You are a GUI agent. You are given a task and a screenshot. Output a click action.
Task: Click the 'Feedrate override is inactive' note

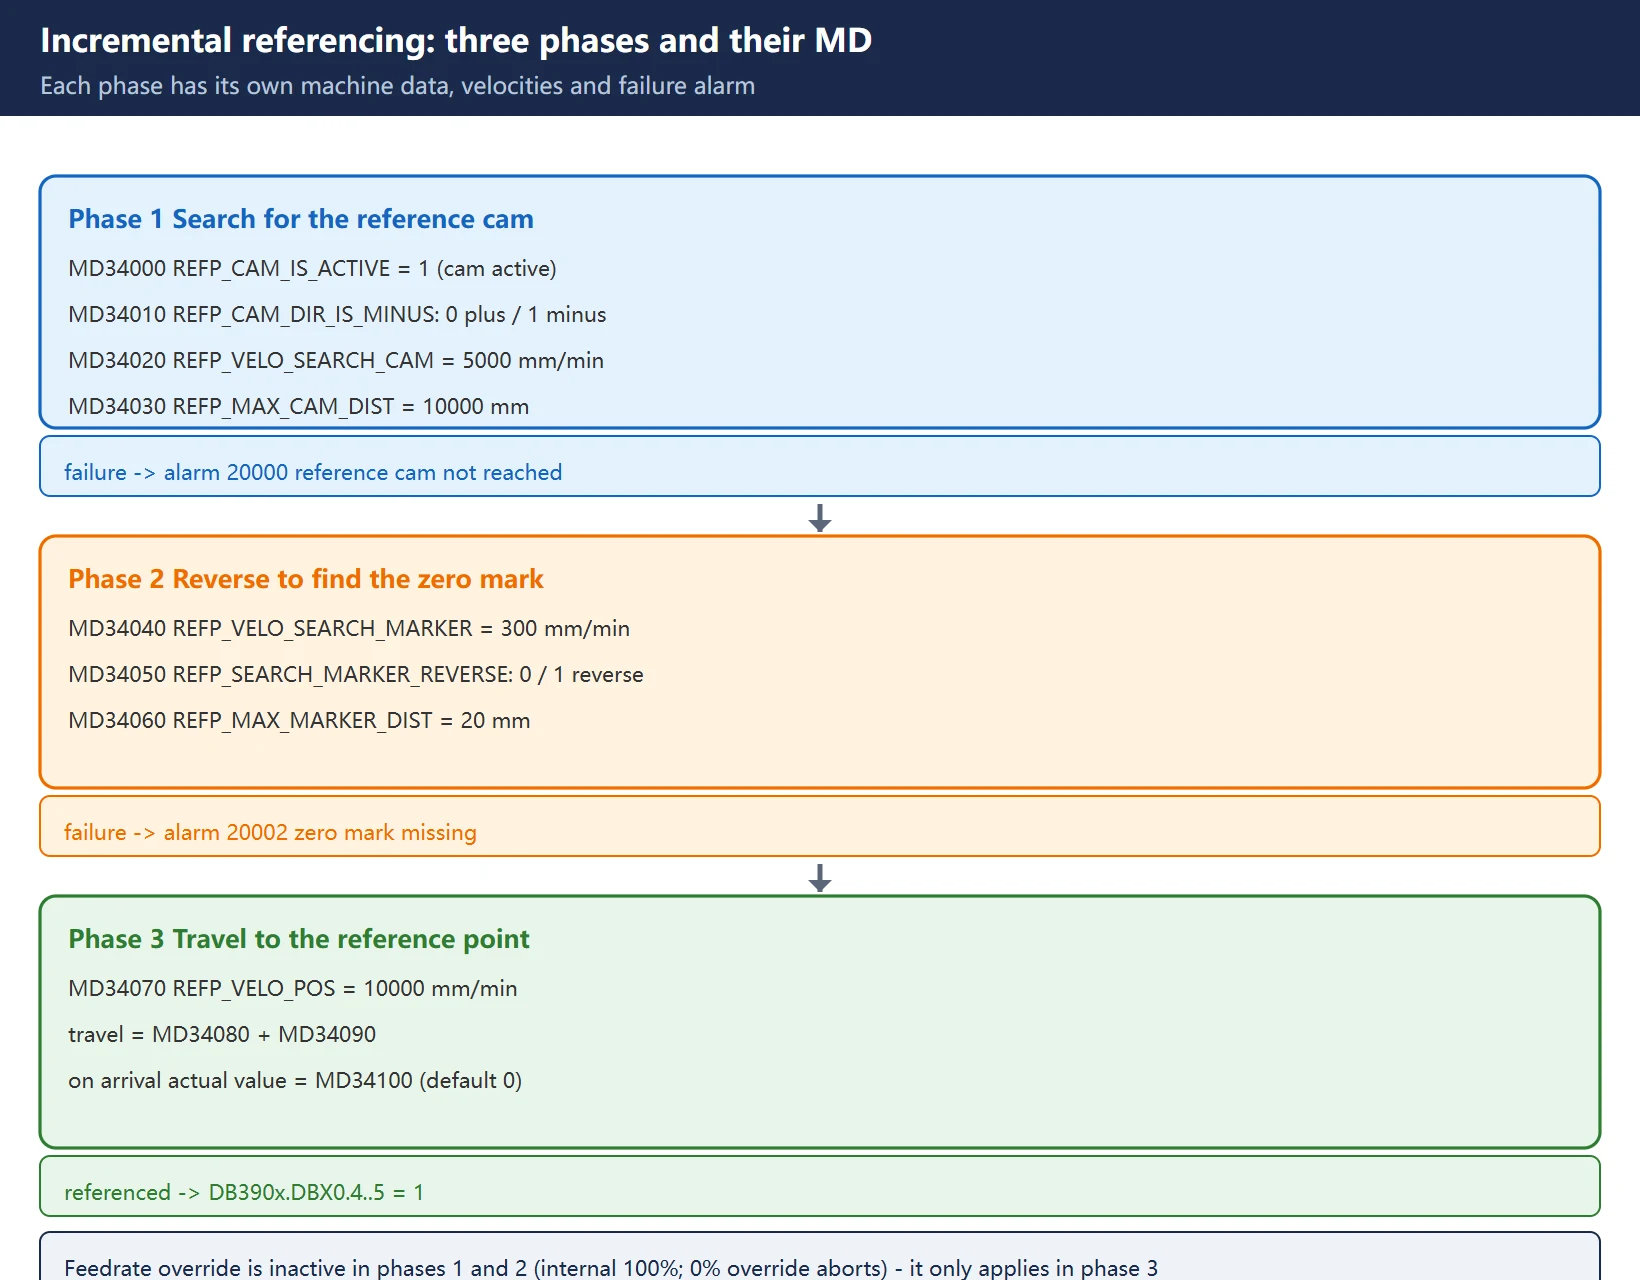pyautogui.click(x=611, y=1268)
